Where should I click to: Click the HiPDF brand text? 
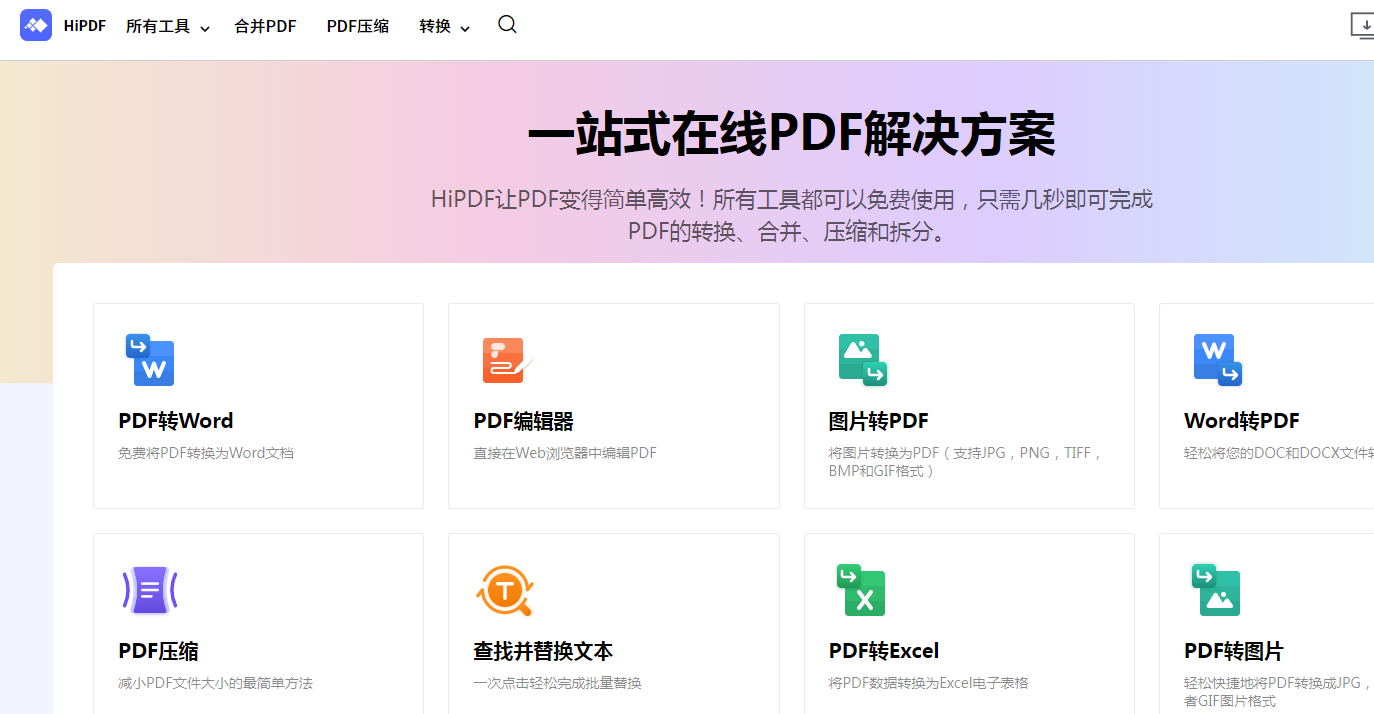(x=84, y=25)
